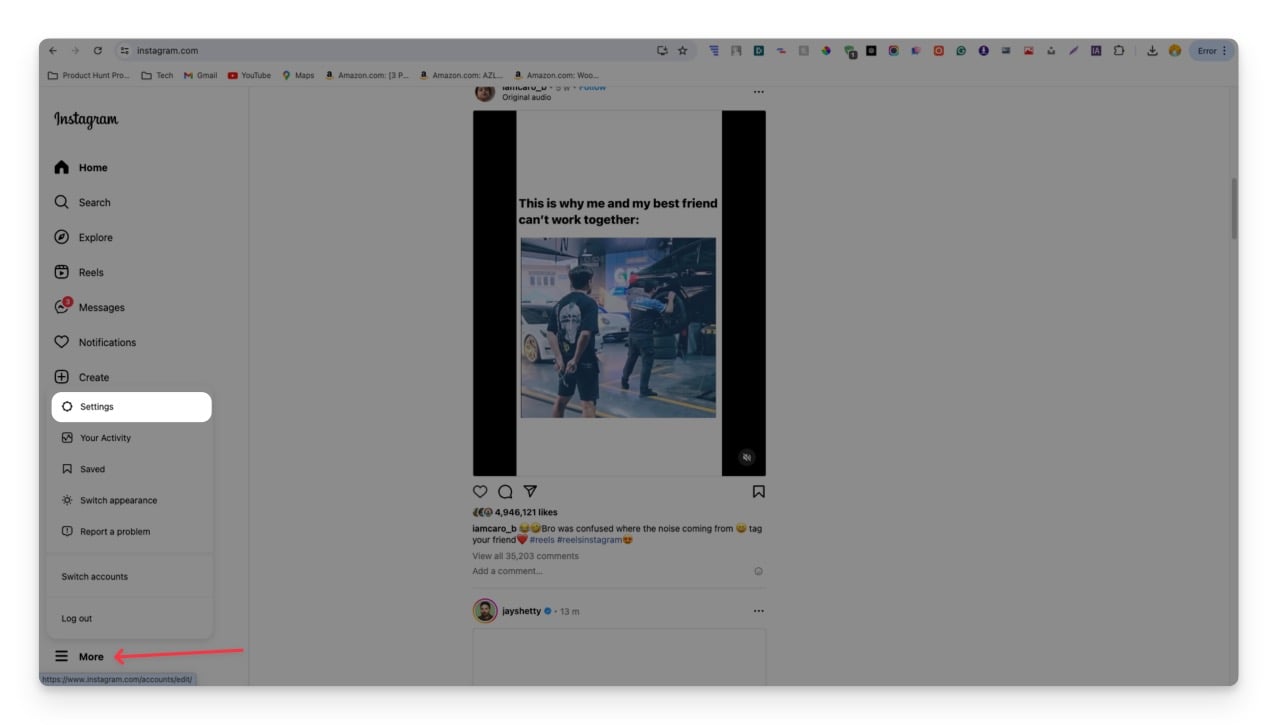Save the iamcaro_b reel with bookmark
This screenshot has height=725, width=1277.
[759, 491]
